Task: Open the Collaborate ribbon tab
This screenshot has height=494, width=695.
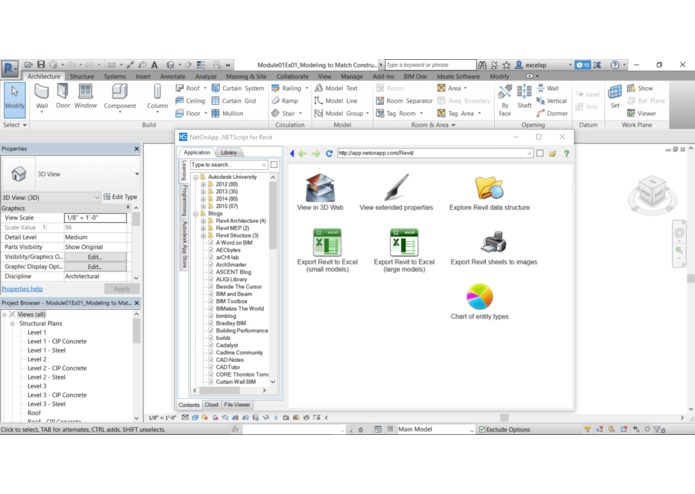Action: coord(293,76)
